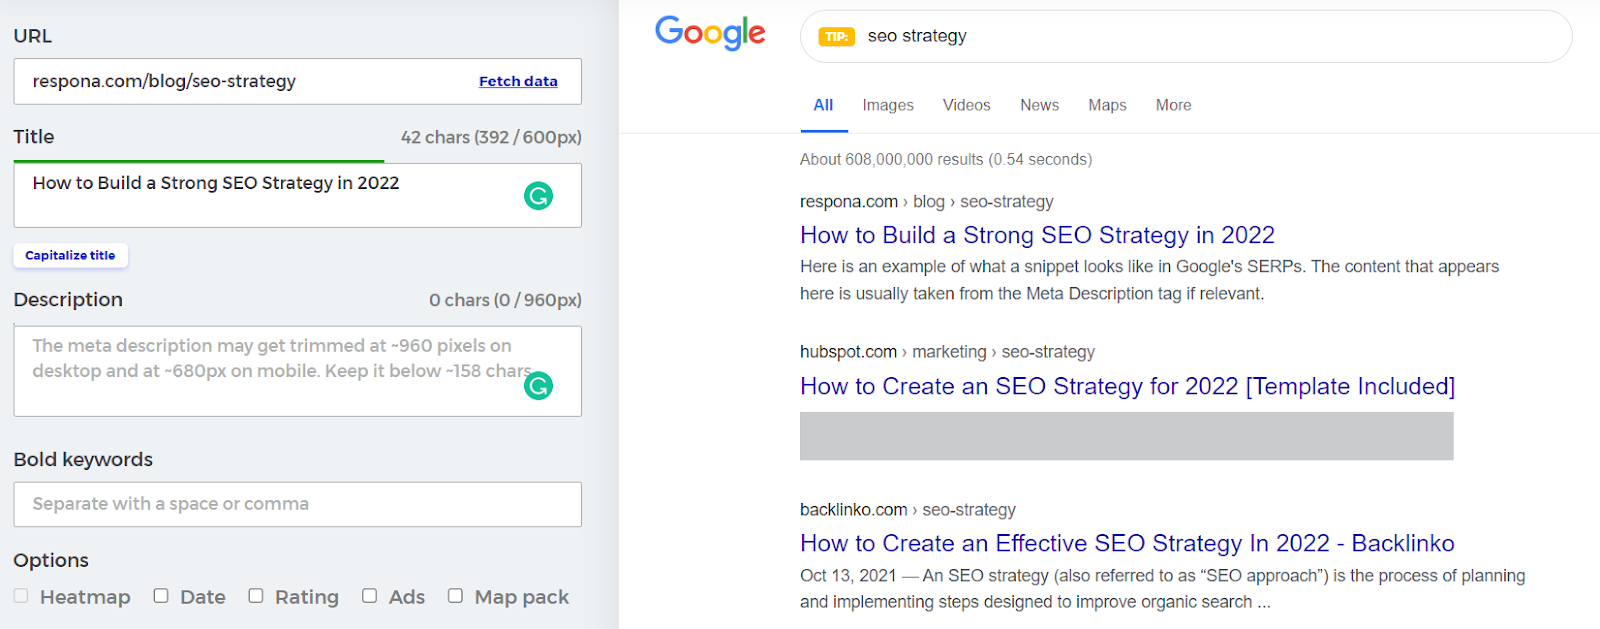Select the Maps tab
This screenshot has height=629, width=1600.
pos(1107,105)
